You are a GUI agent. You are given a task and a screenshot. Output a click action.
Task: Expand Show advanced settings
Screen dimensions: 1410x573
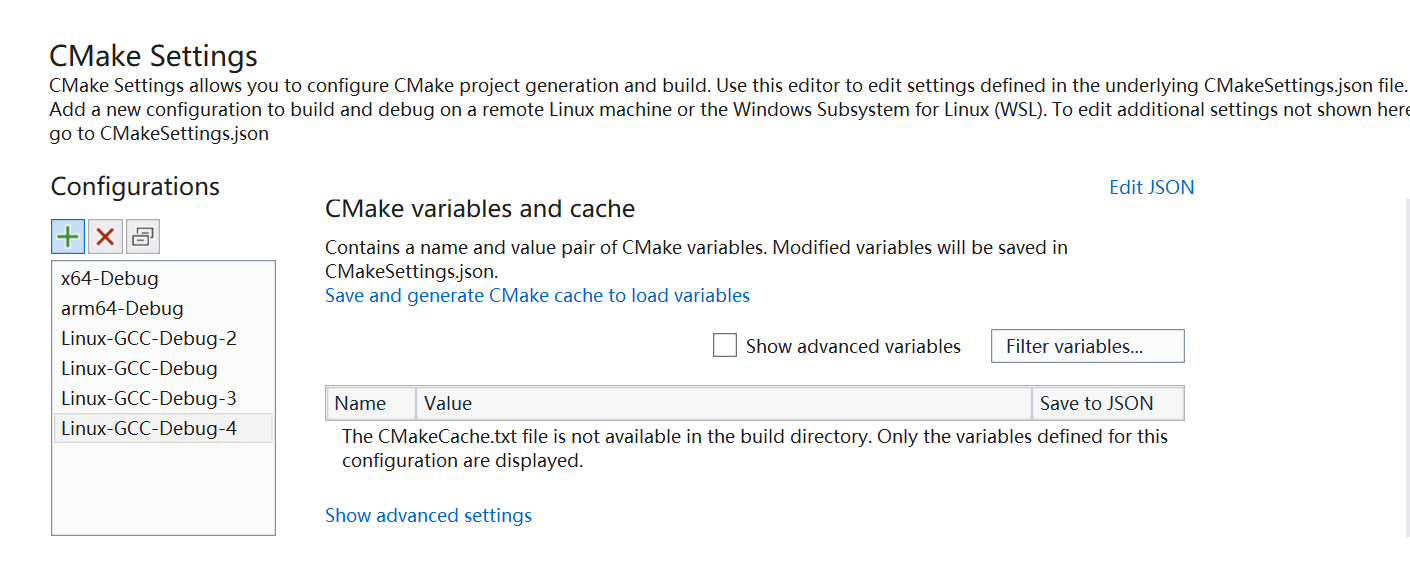pyautogui.click(x=428, y=515)
